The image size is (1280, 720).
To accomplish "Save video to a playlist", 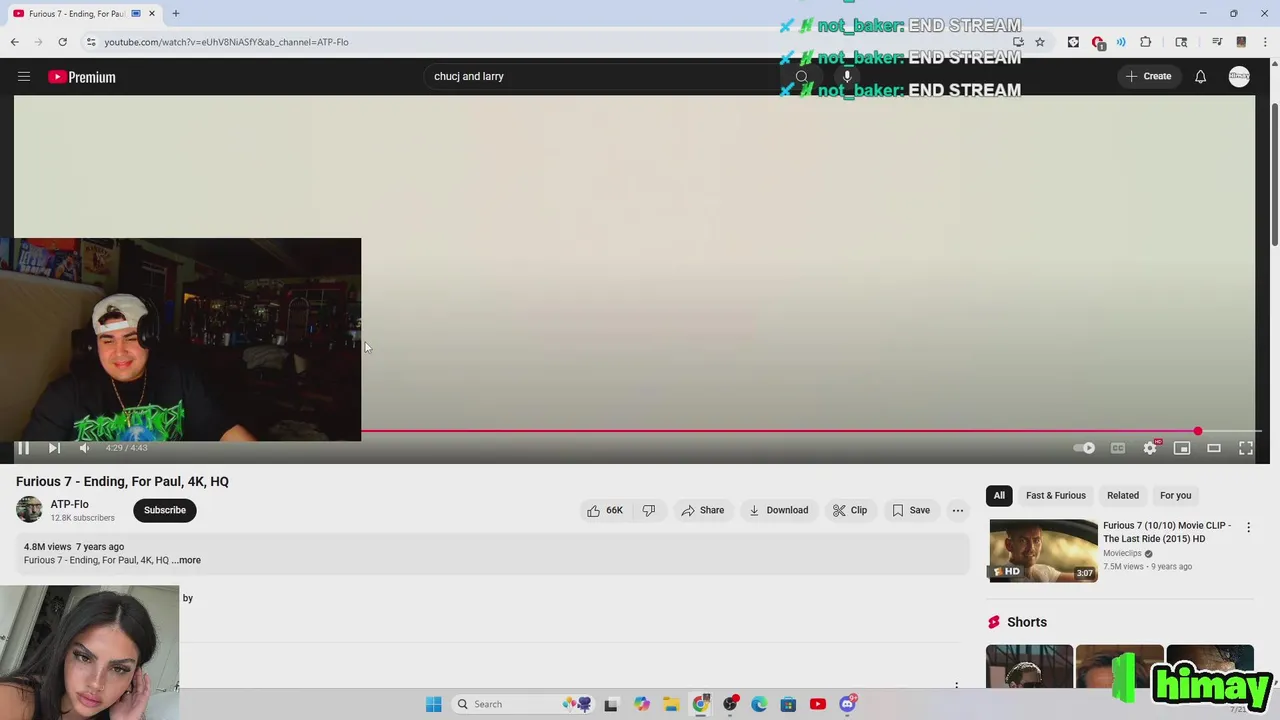I will [x=911, y=510].
